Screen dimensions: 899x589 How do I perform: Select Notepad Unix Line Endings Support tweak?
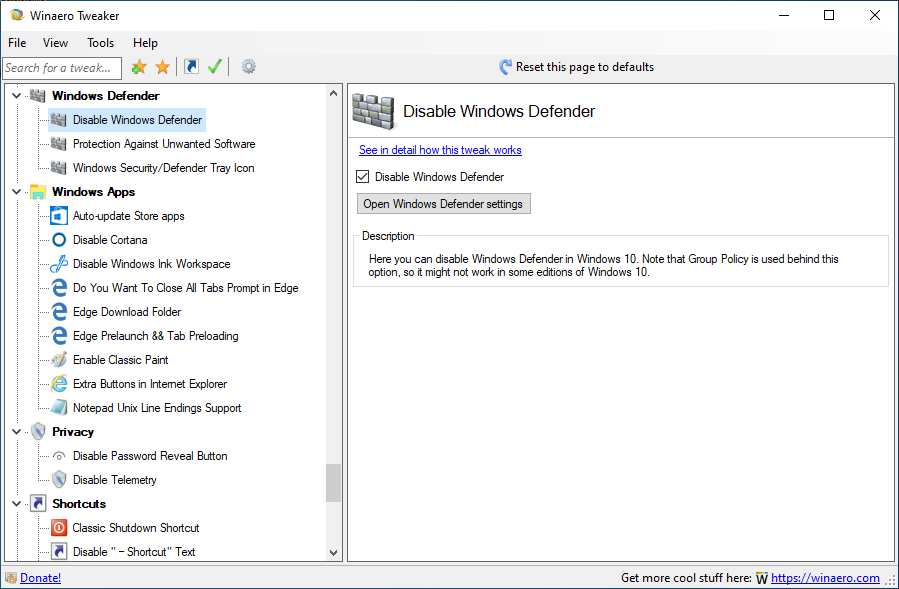(157, 408)
